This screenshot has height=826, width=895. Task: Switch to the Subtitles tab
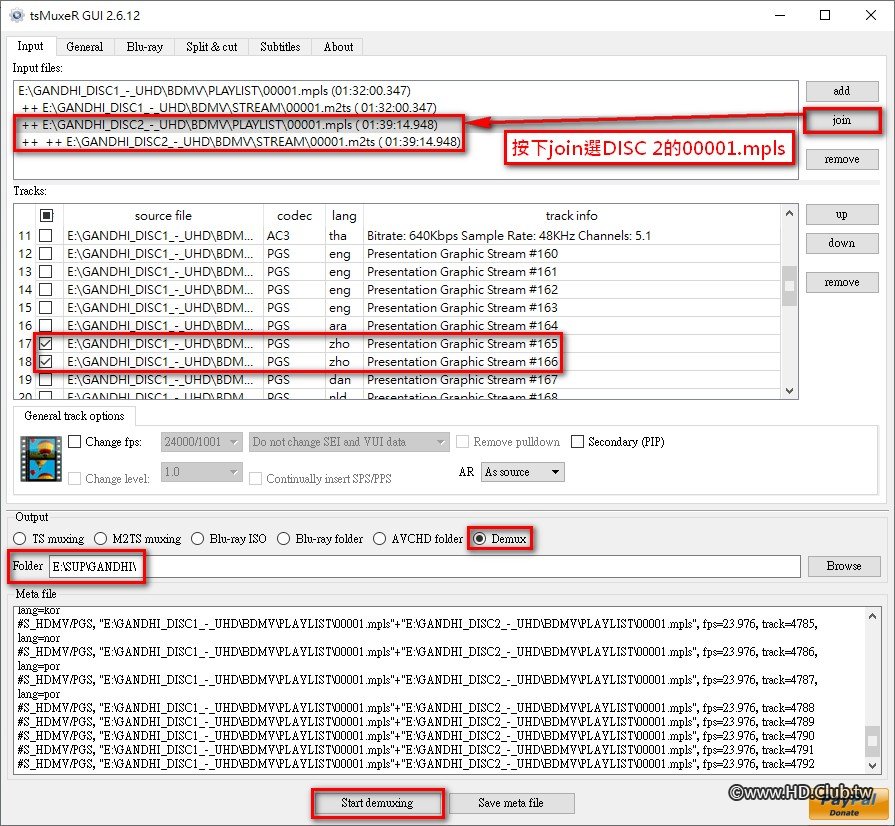pos(280,47)
